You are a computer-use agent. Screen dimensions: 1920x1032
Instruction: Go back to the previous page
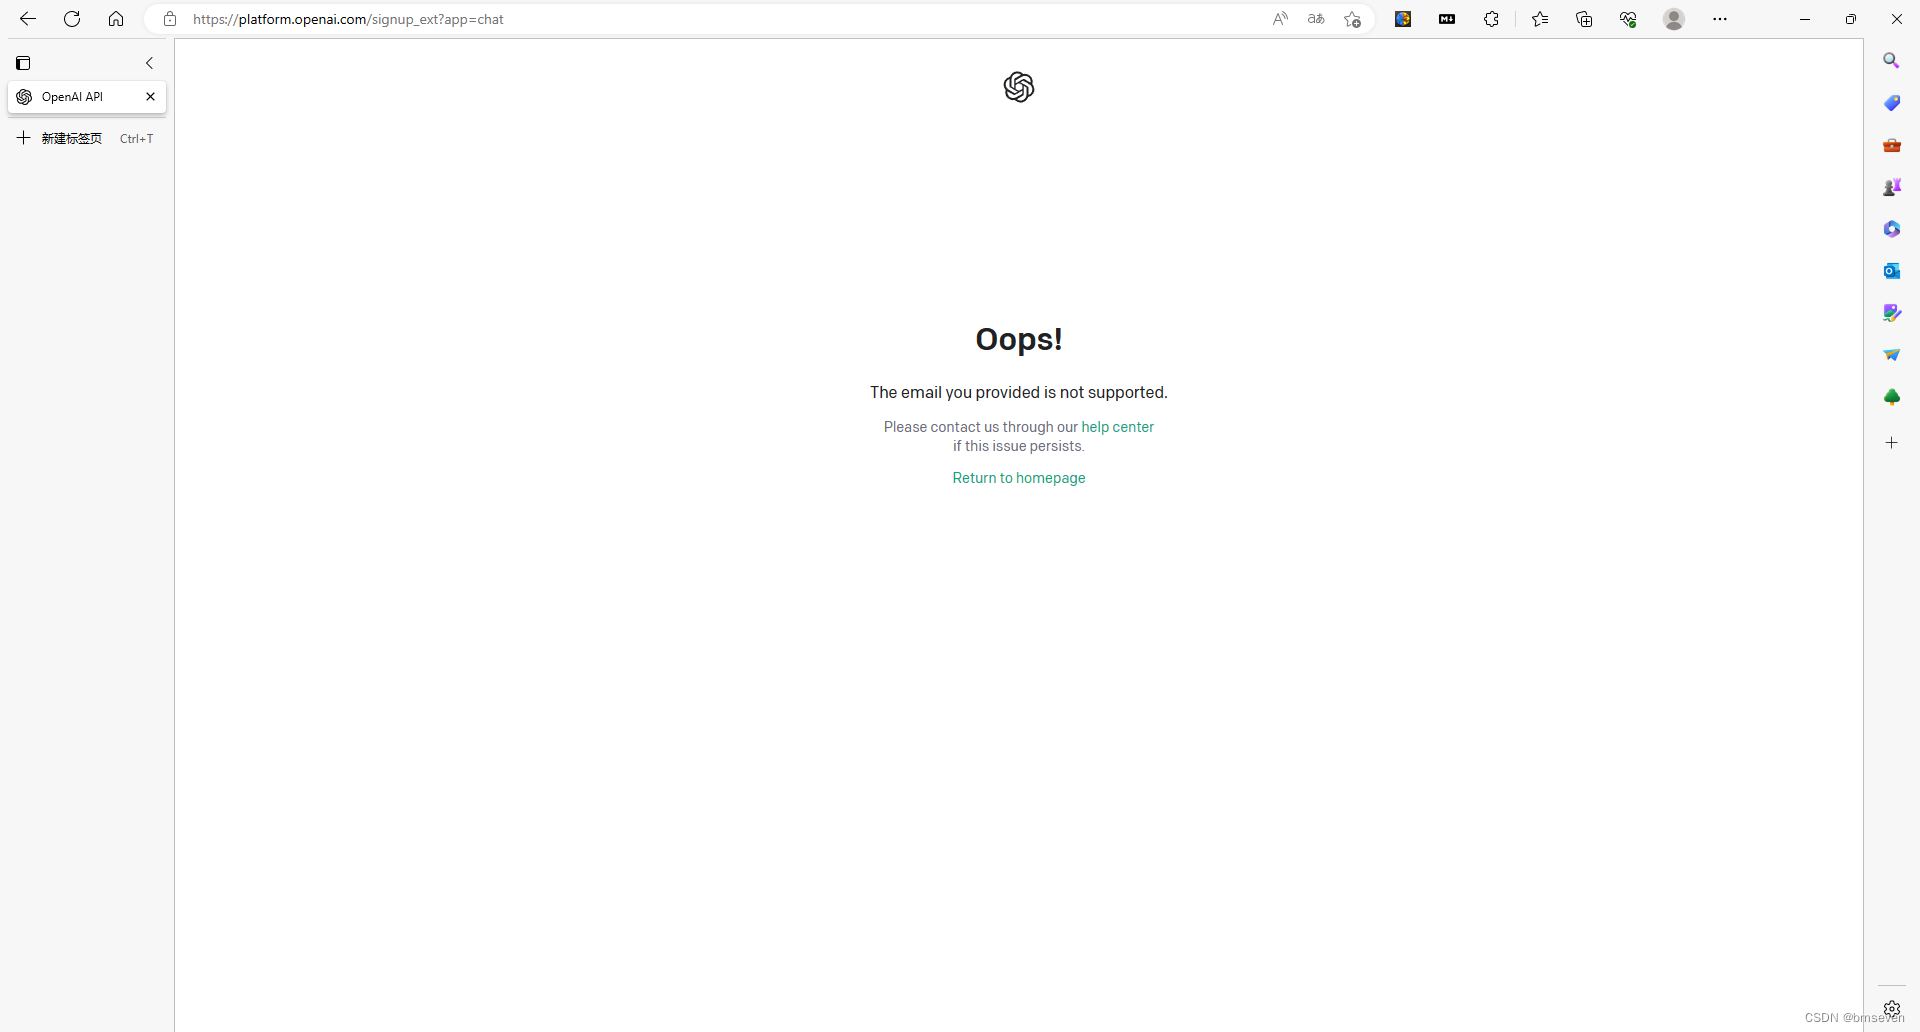(28, 19)
